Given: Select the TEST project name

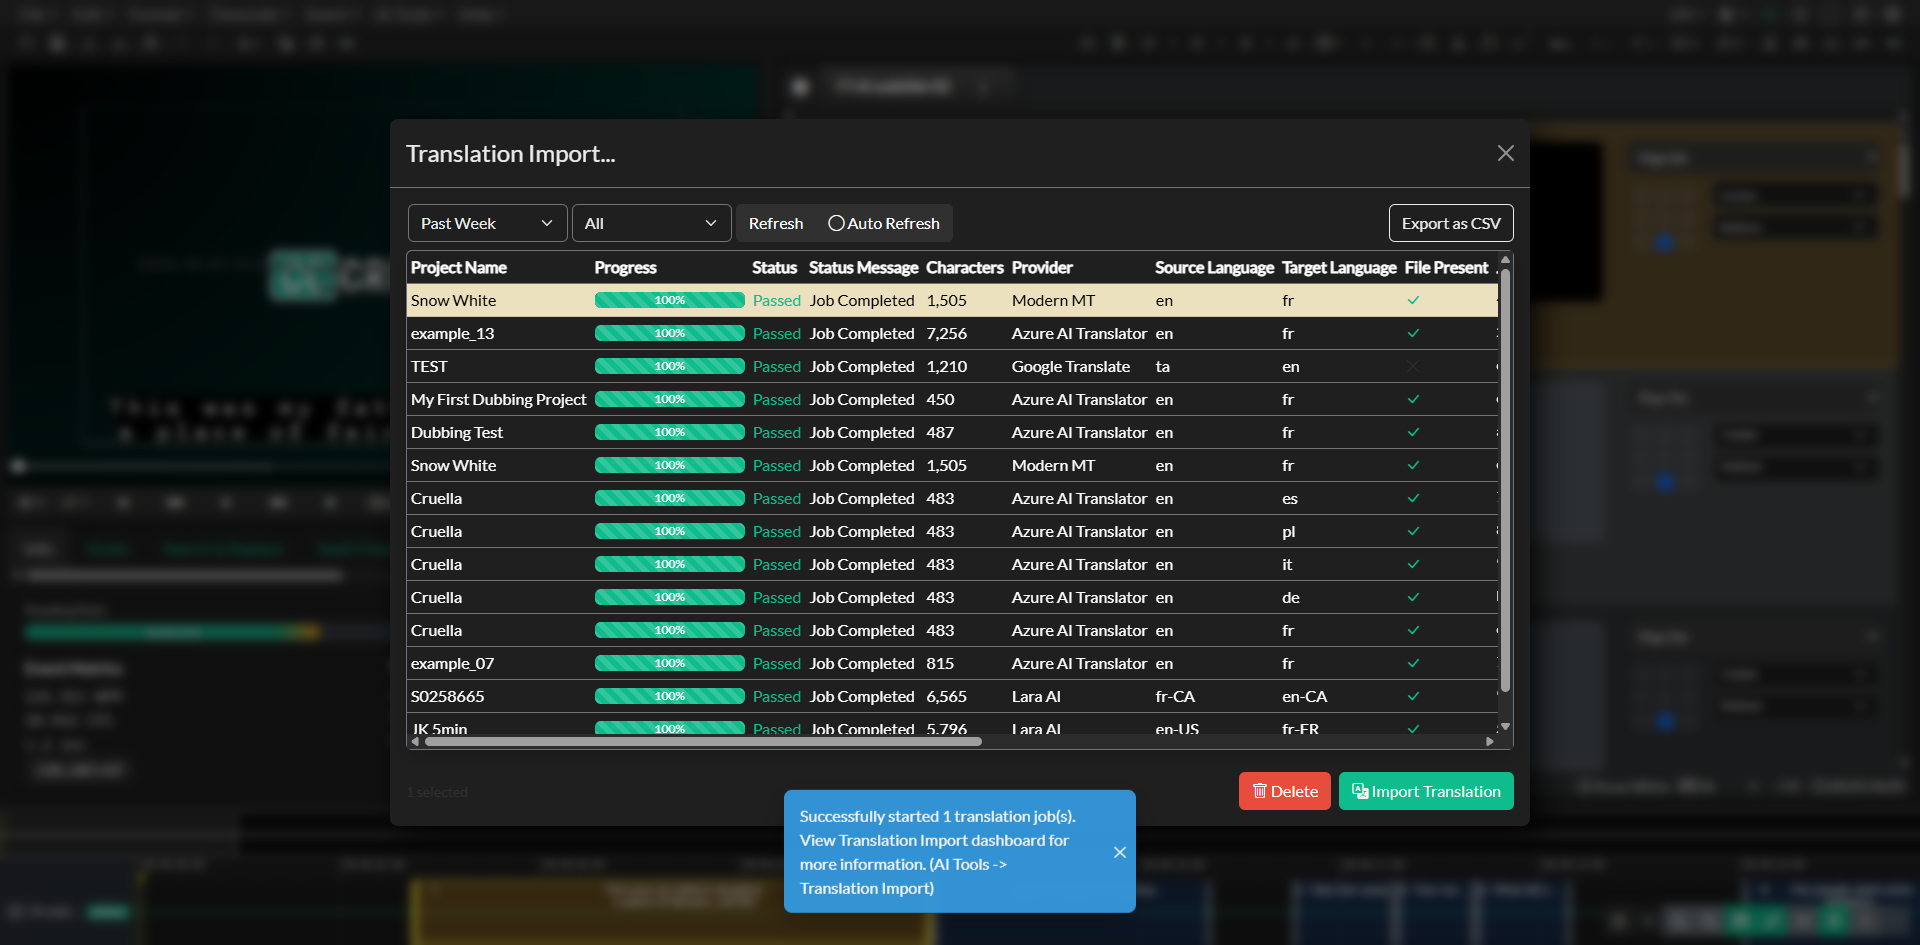Looking at the screenshot, I should (x=429, y=366).
